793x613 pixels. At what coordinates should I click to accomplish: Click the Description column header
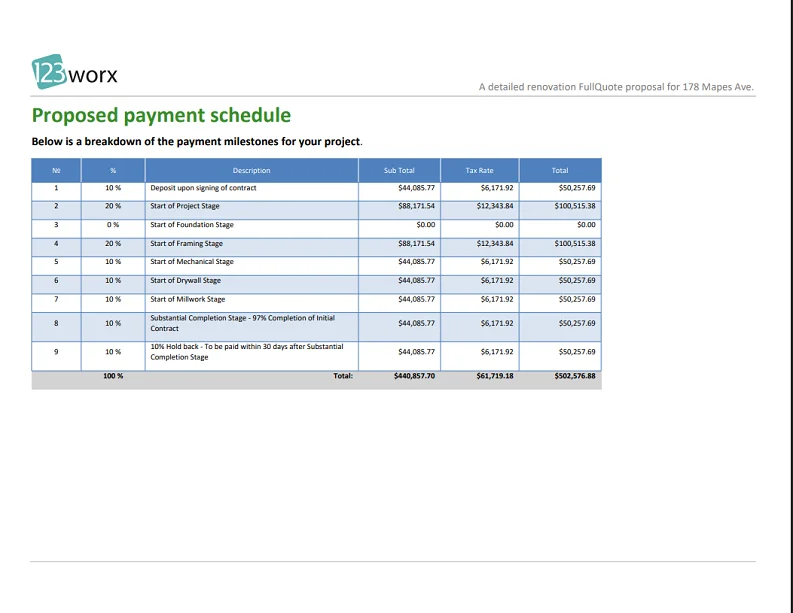coord(251,170)
